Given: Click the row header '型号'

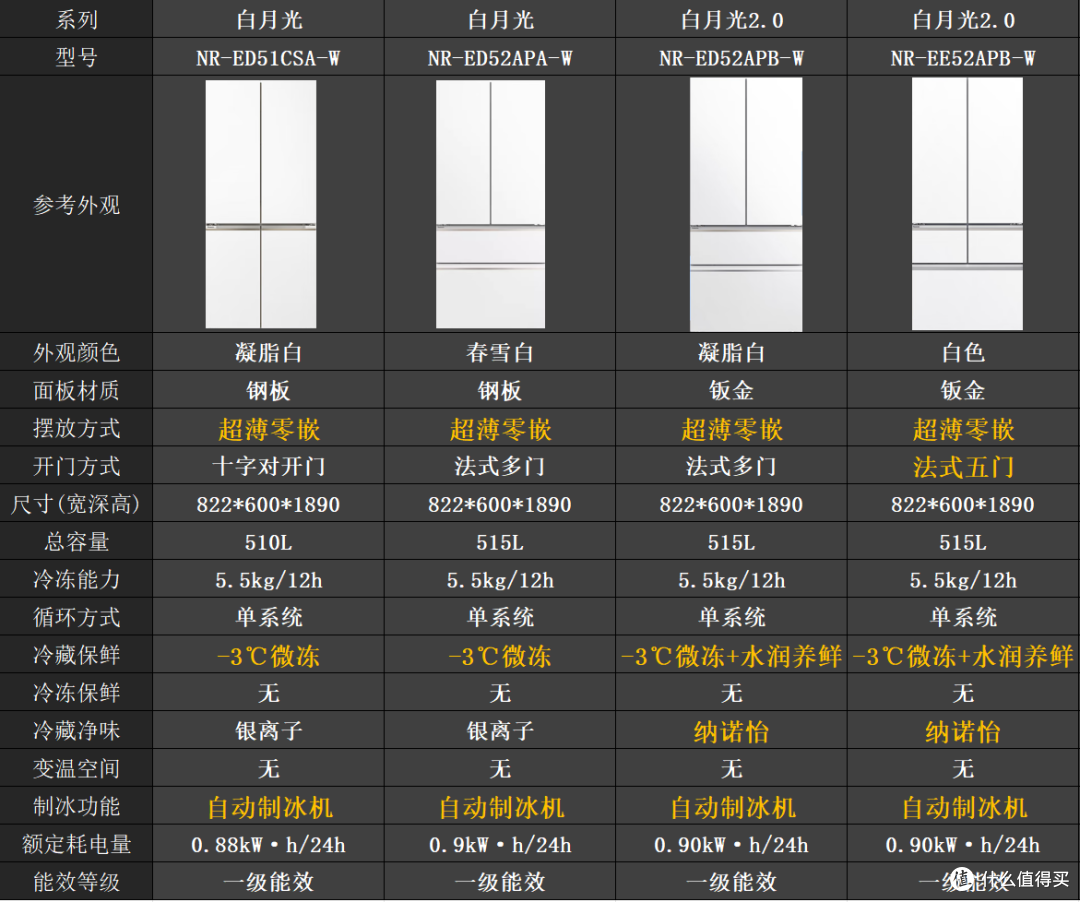Looking at the screenshot, I should tap(76, 58).
